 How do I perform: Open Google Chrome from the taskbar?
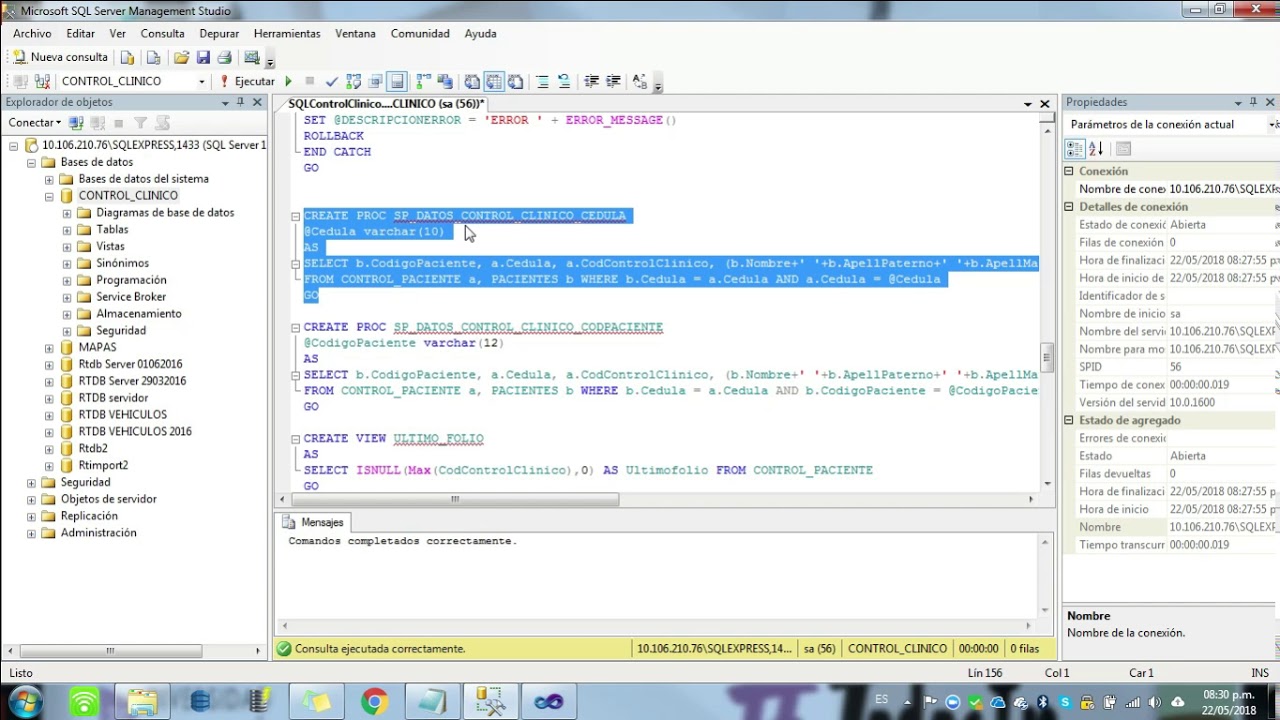pyautogui.click(x=375, y=701)
